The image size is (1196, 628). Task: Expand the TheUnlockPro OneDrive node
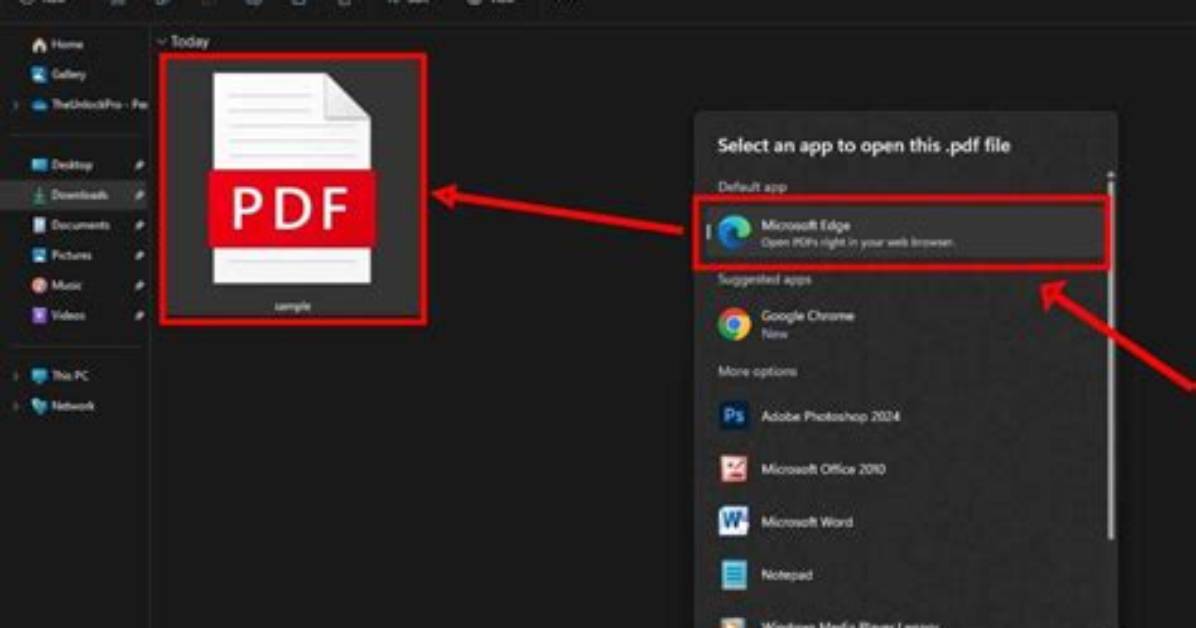pyautogui.click(x=16, y=105)
